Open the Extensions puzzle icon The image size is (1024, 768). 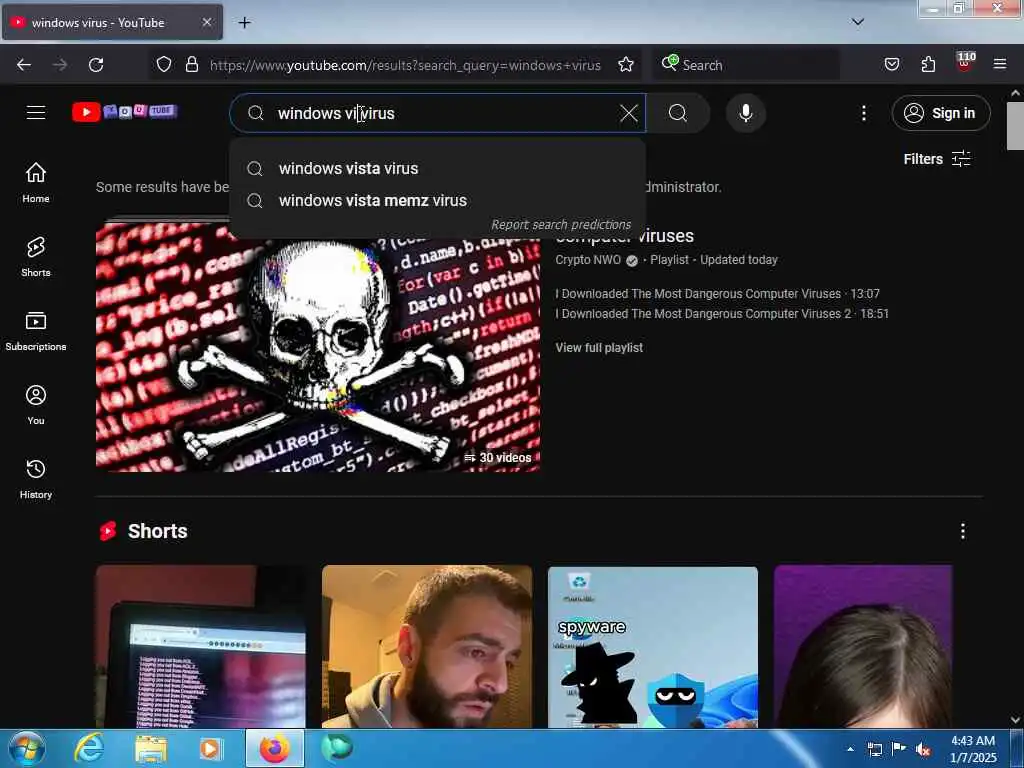[x=928, y=65]
